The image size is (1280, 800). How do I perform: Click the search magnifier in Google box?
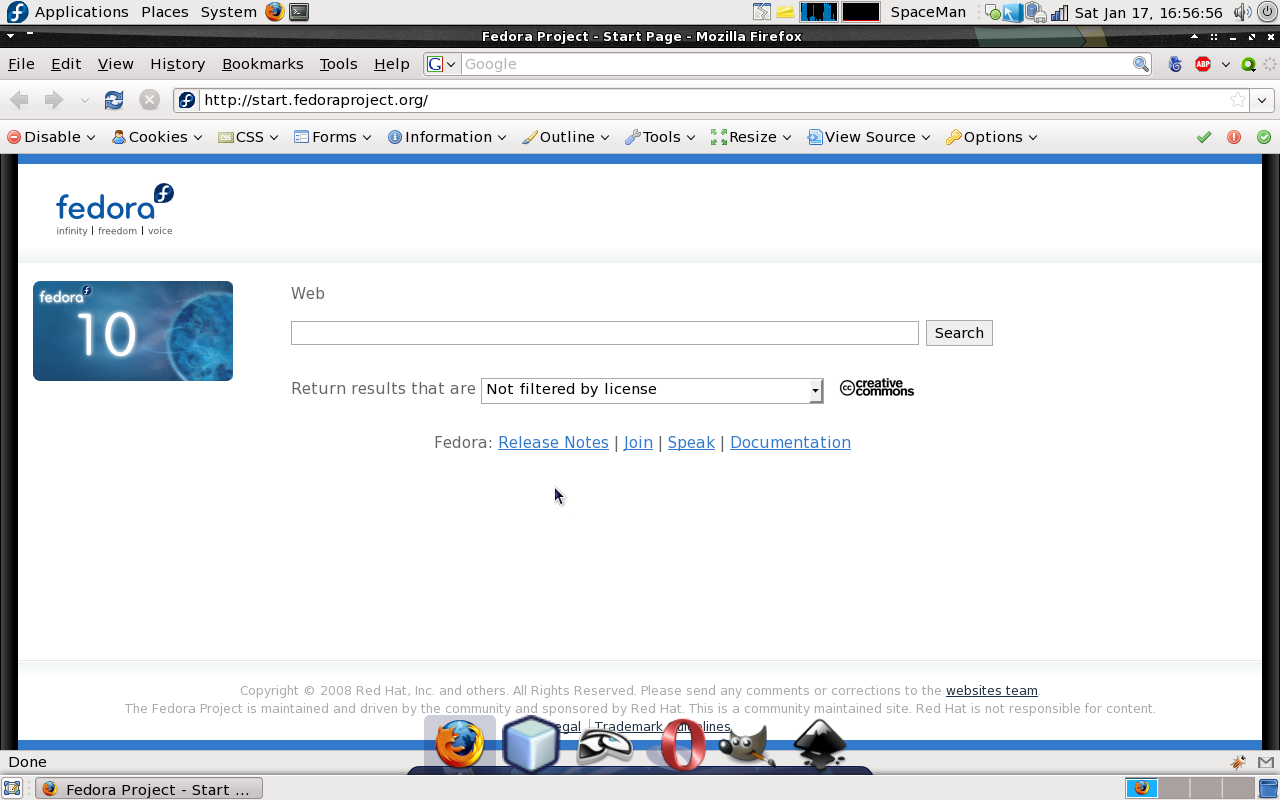click(1141, 64)
